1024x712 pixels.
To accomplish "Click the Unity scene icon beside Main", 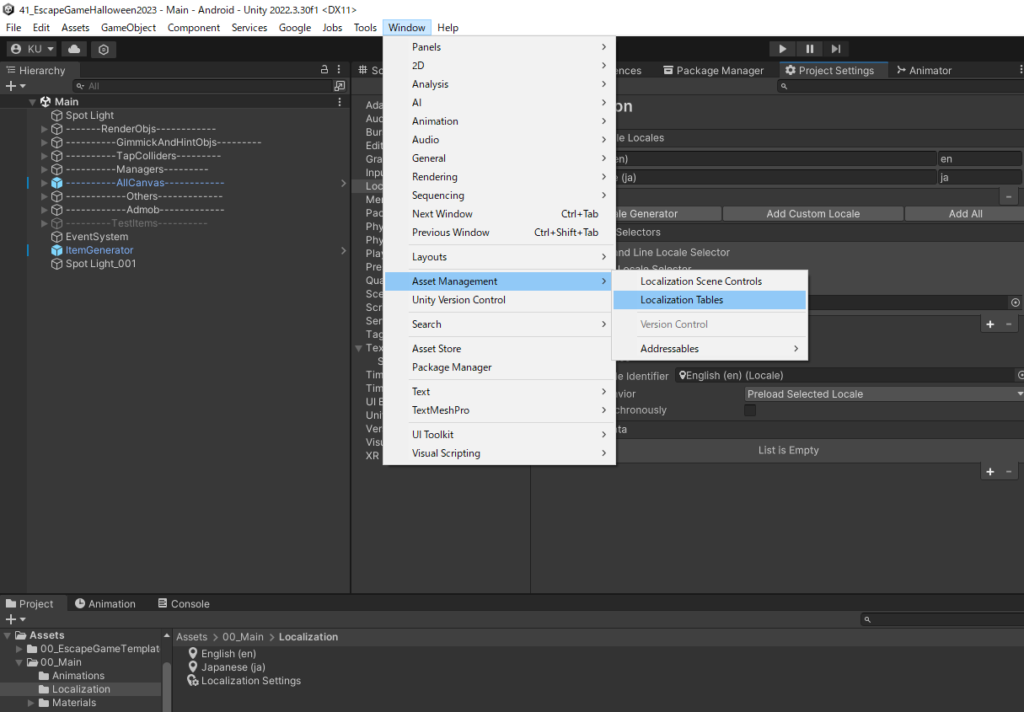I will pos(46,102).
